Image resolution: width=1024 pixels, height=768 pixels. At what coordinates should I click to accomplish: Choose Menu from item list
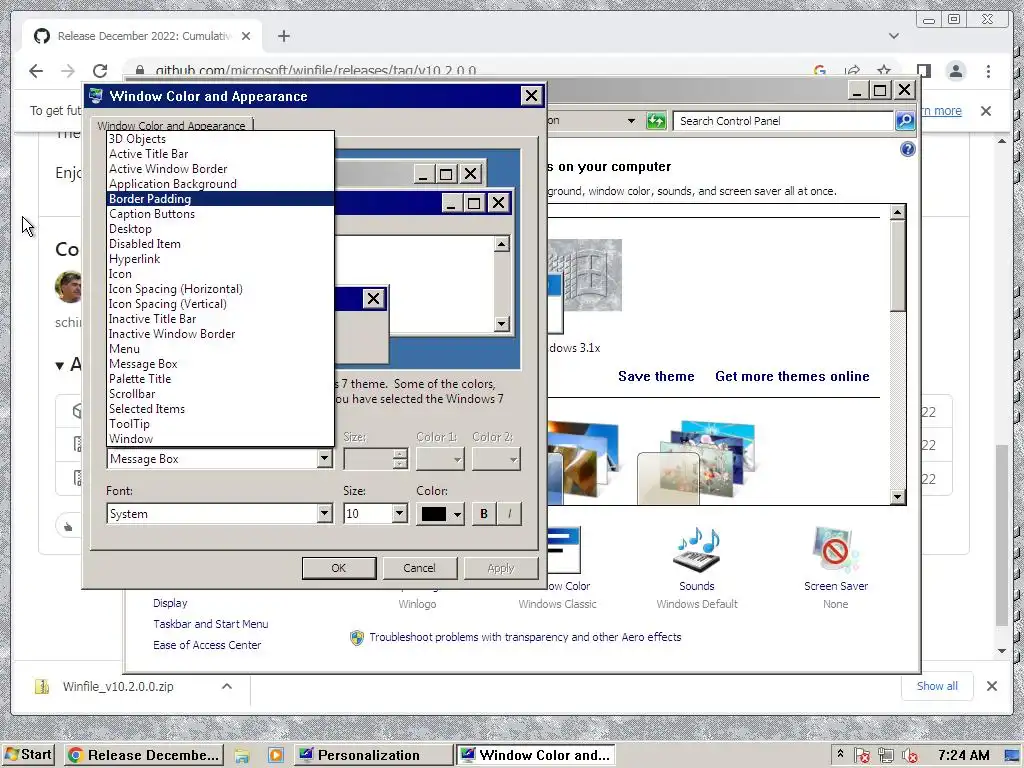coord(220,349)
